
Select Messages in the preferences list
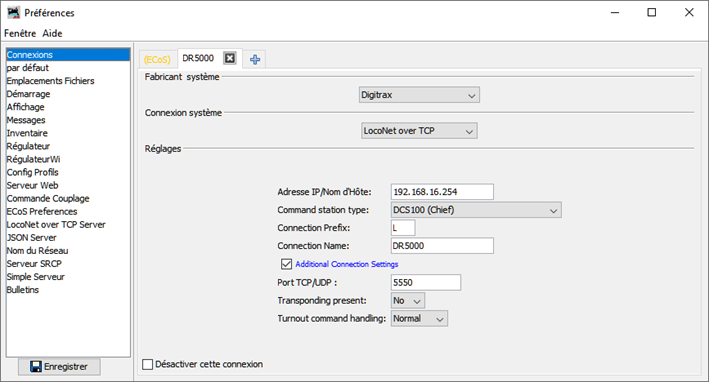(x=68, y=120)
